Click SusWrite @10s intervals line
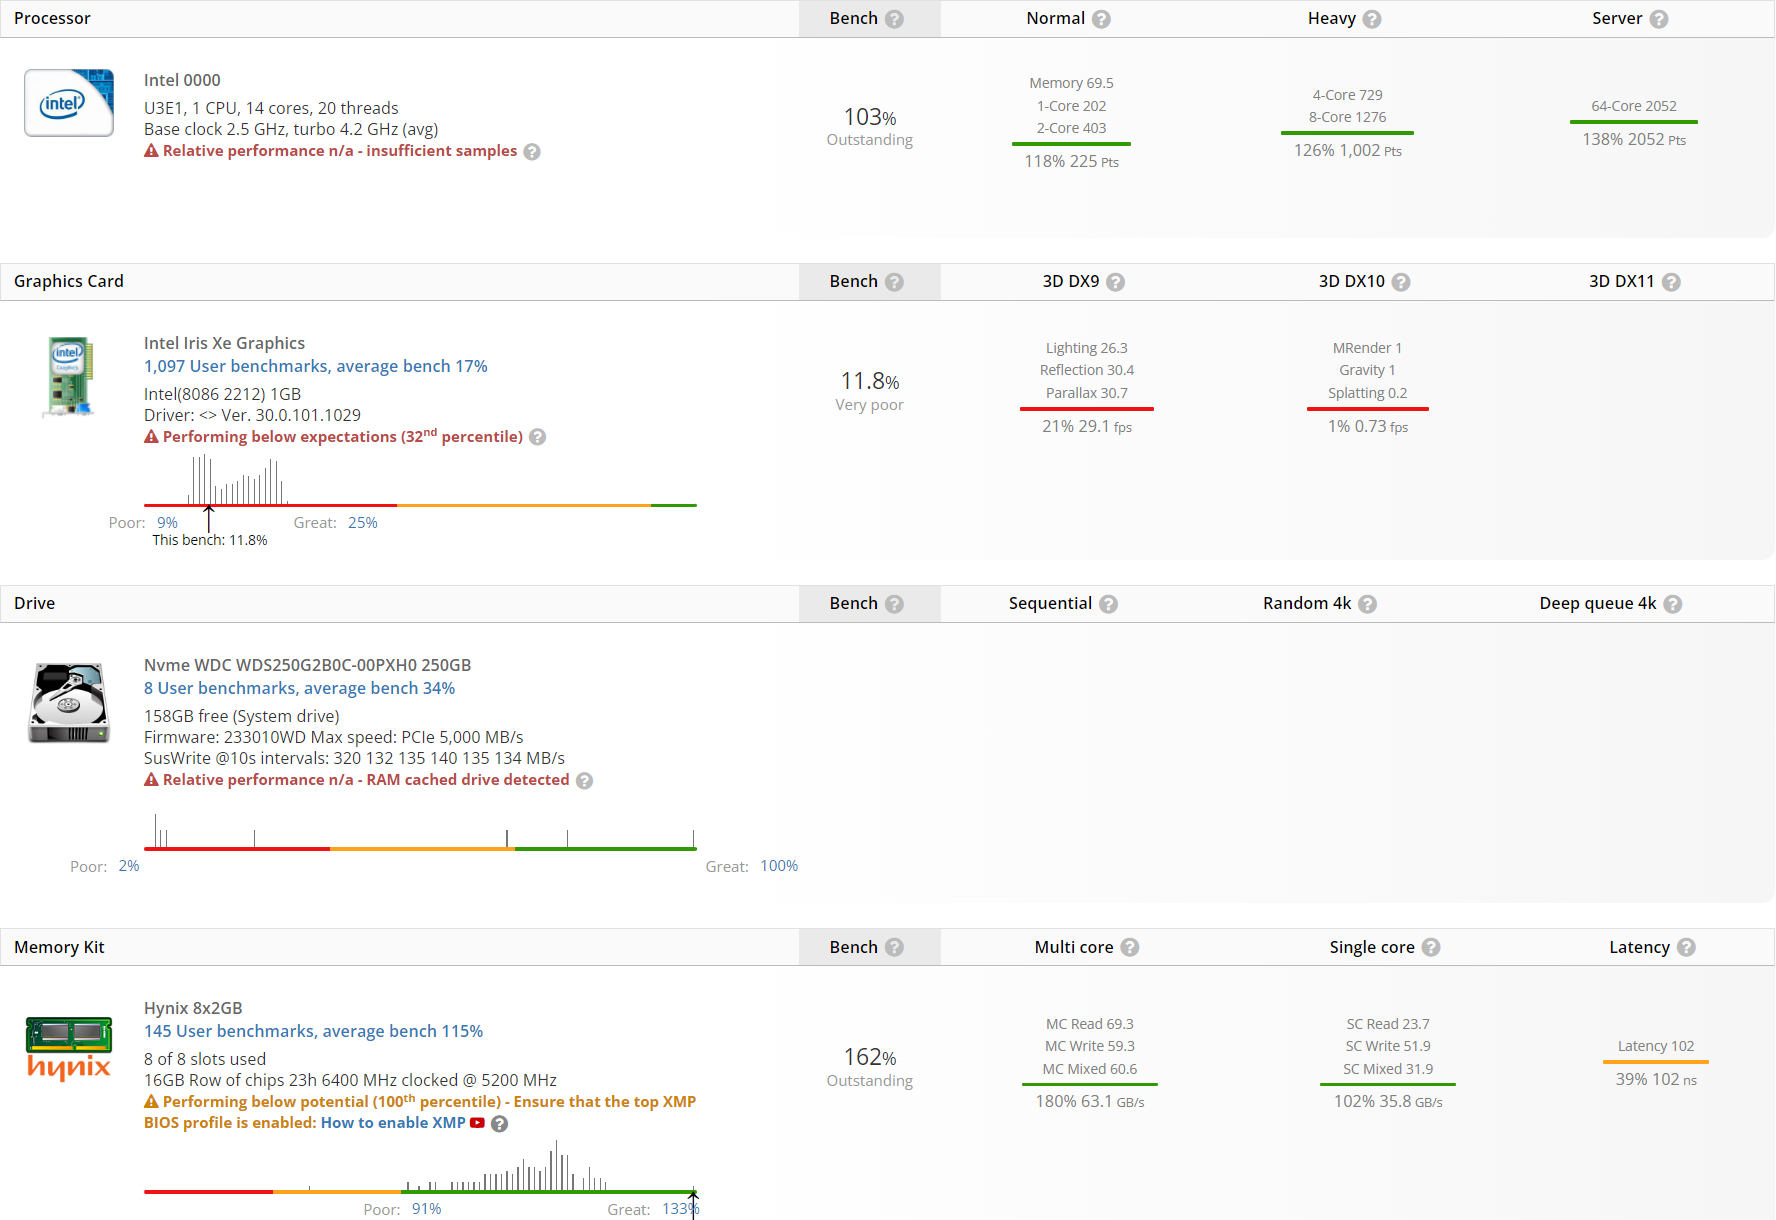 (x=354, y=758)
